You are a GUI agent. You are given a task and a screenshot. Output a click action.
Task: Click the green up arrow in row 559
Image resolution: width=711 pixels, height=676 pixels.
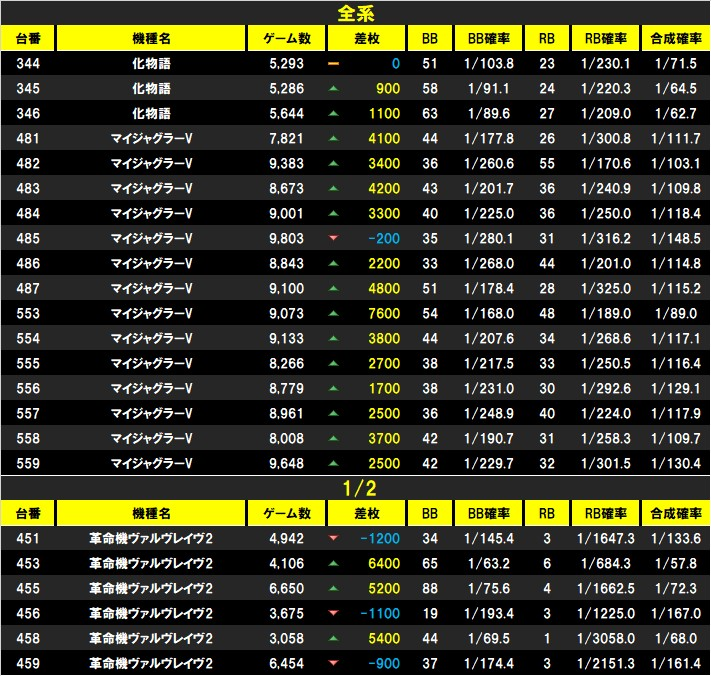pyautogui.click(x=333, y=463)
